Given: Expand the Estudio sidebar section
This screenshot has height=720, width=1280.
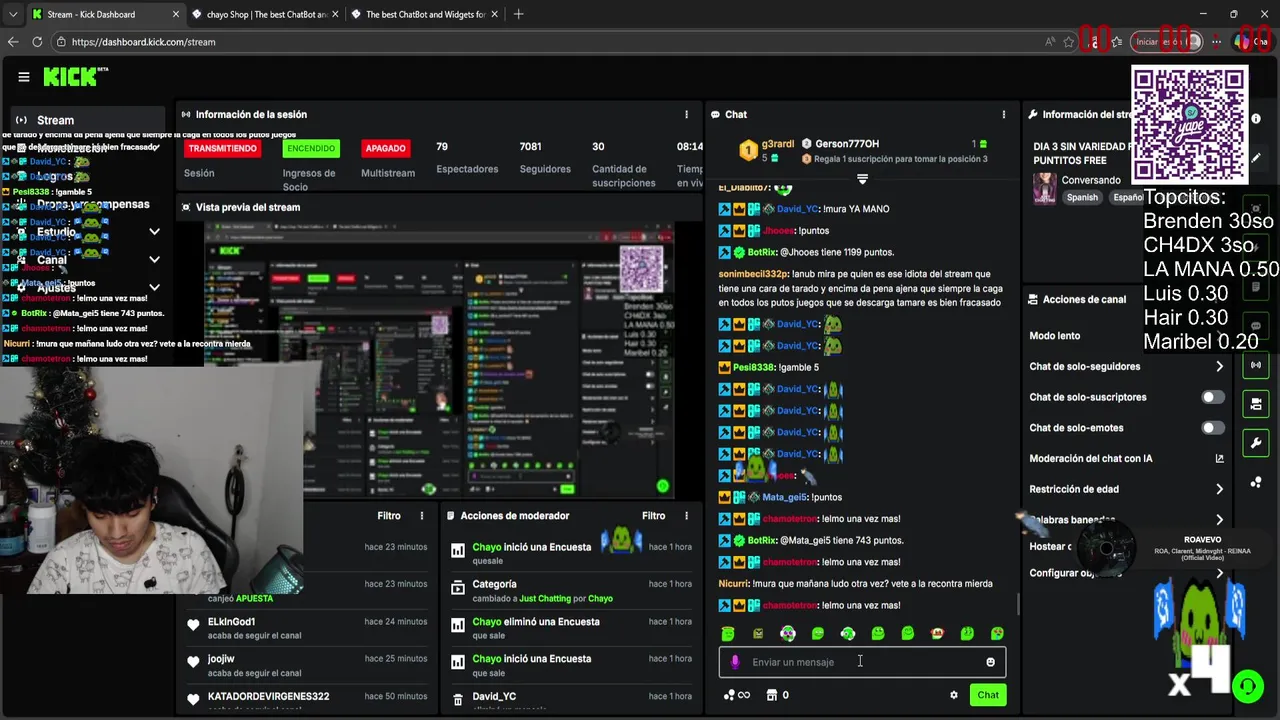Looking at the screenshot, I should coord(154,231).
